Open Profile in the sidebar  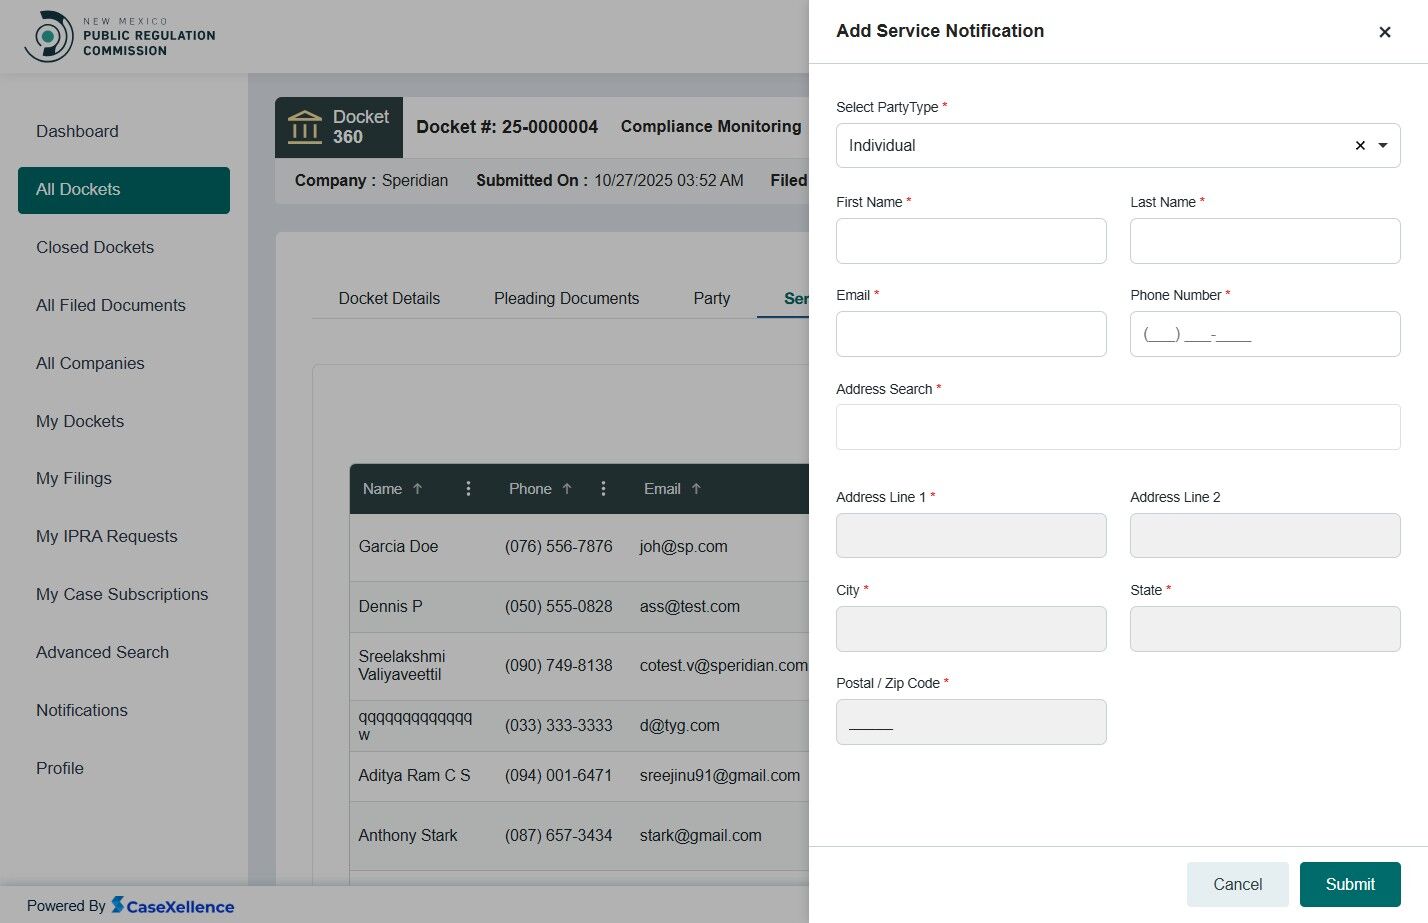[60, 768]
